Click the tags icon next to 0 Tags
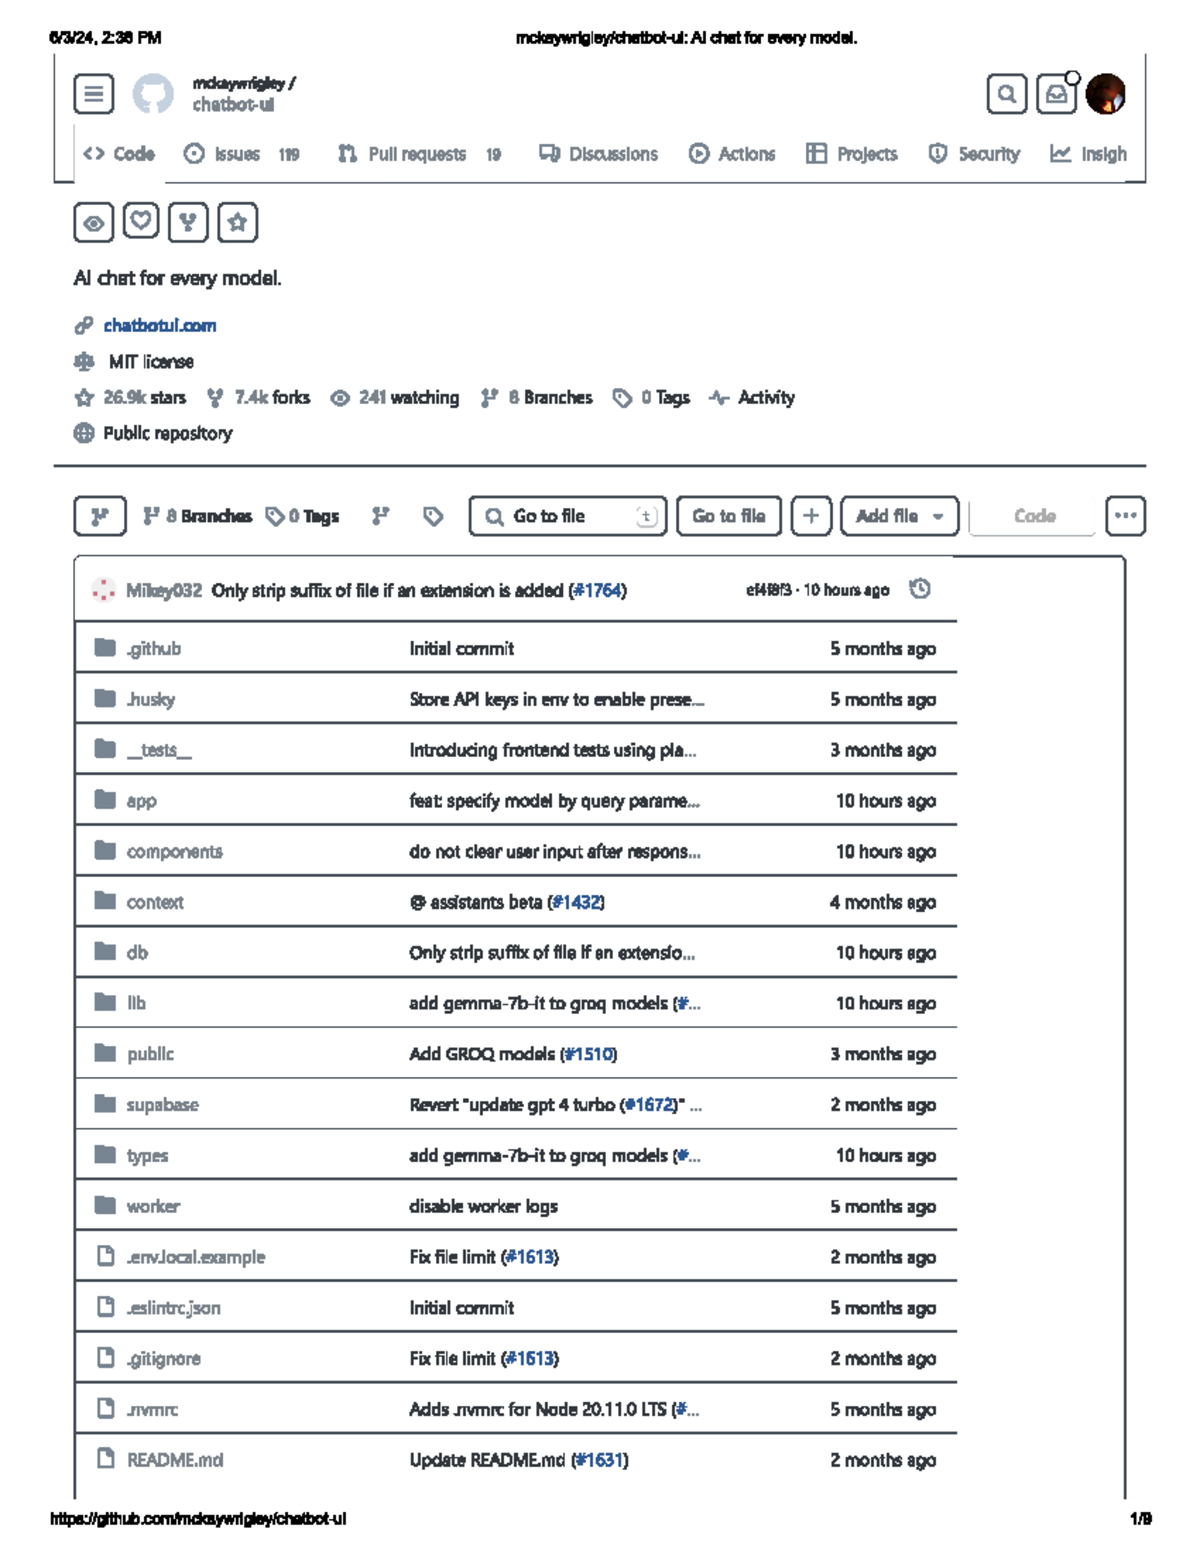This screenshot has width=1200, height=1553. [x=275, y=516]
